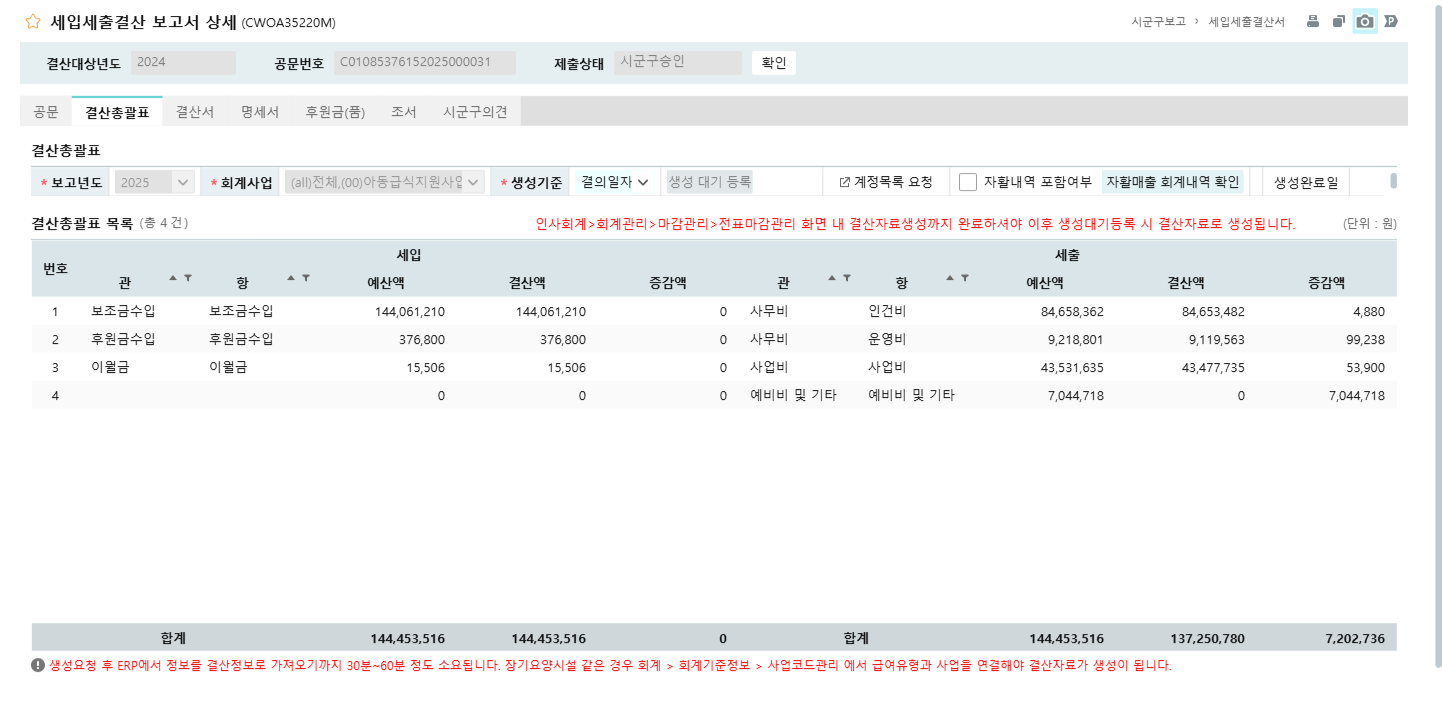Click the duplicate window icon
The image size is (1442, 709).
coord(1339,21)
